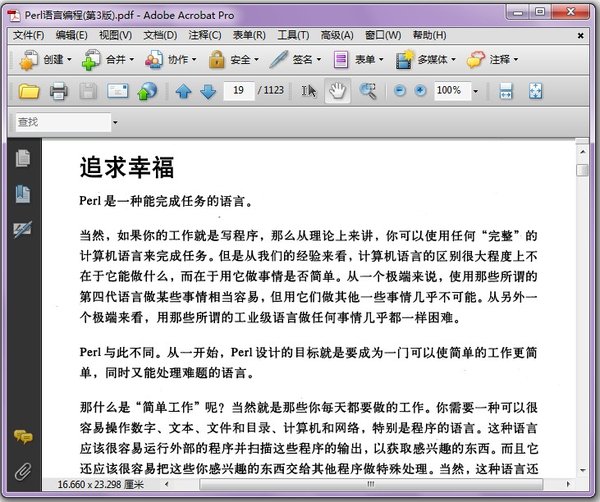Open the 编辑(E) menu
The height and width of the screenshot is (502, 600).
pyautogui.click(x=72, y=35)
